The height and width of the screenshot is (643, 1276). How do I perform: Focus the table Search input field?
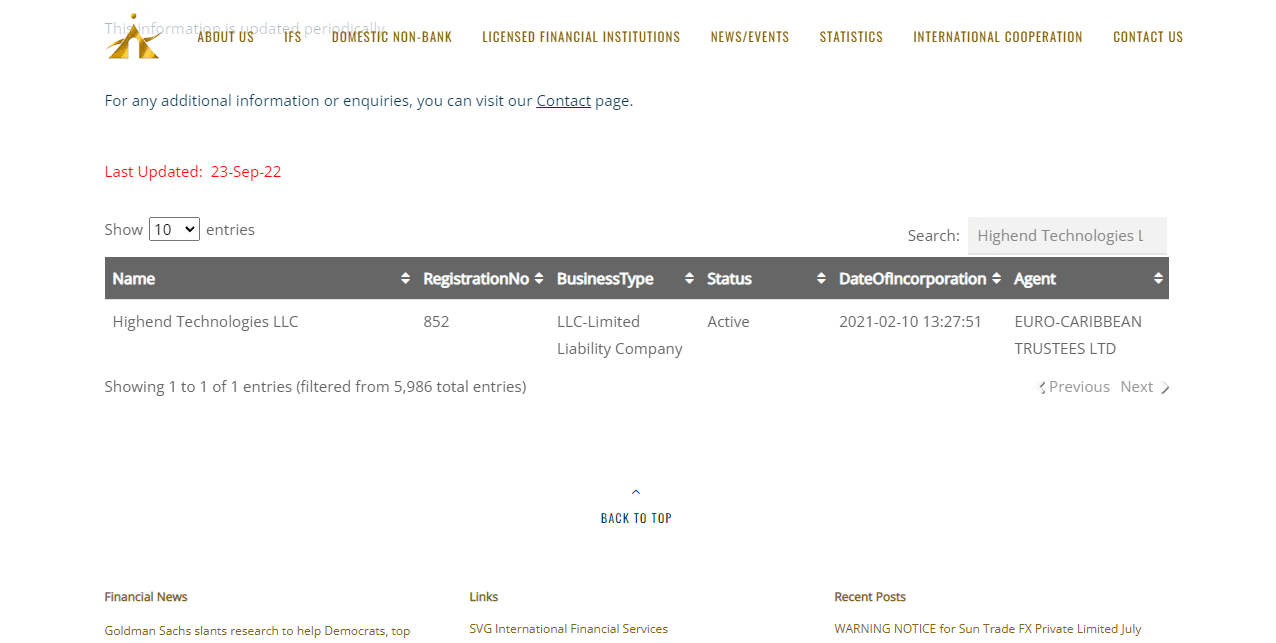(x=1066, y=236)
